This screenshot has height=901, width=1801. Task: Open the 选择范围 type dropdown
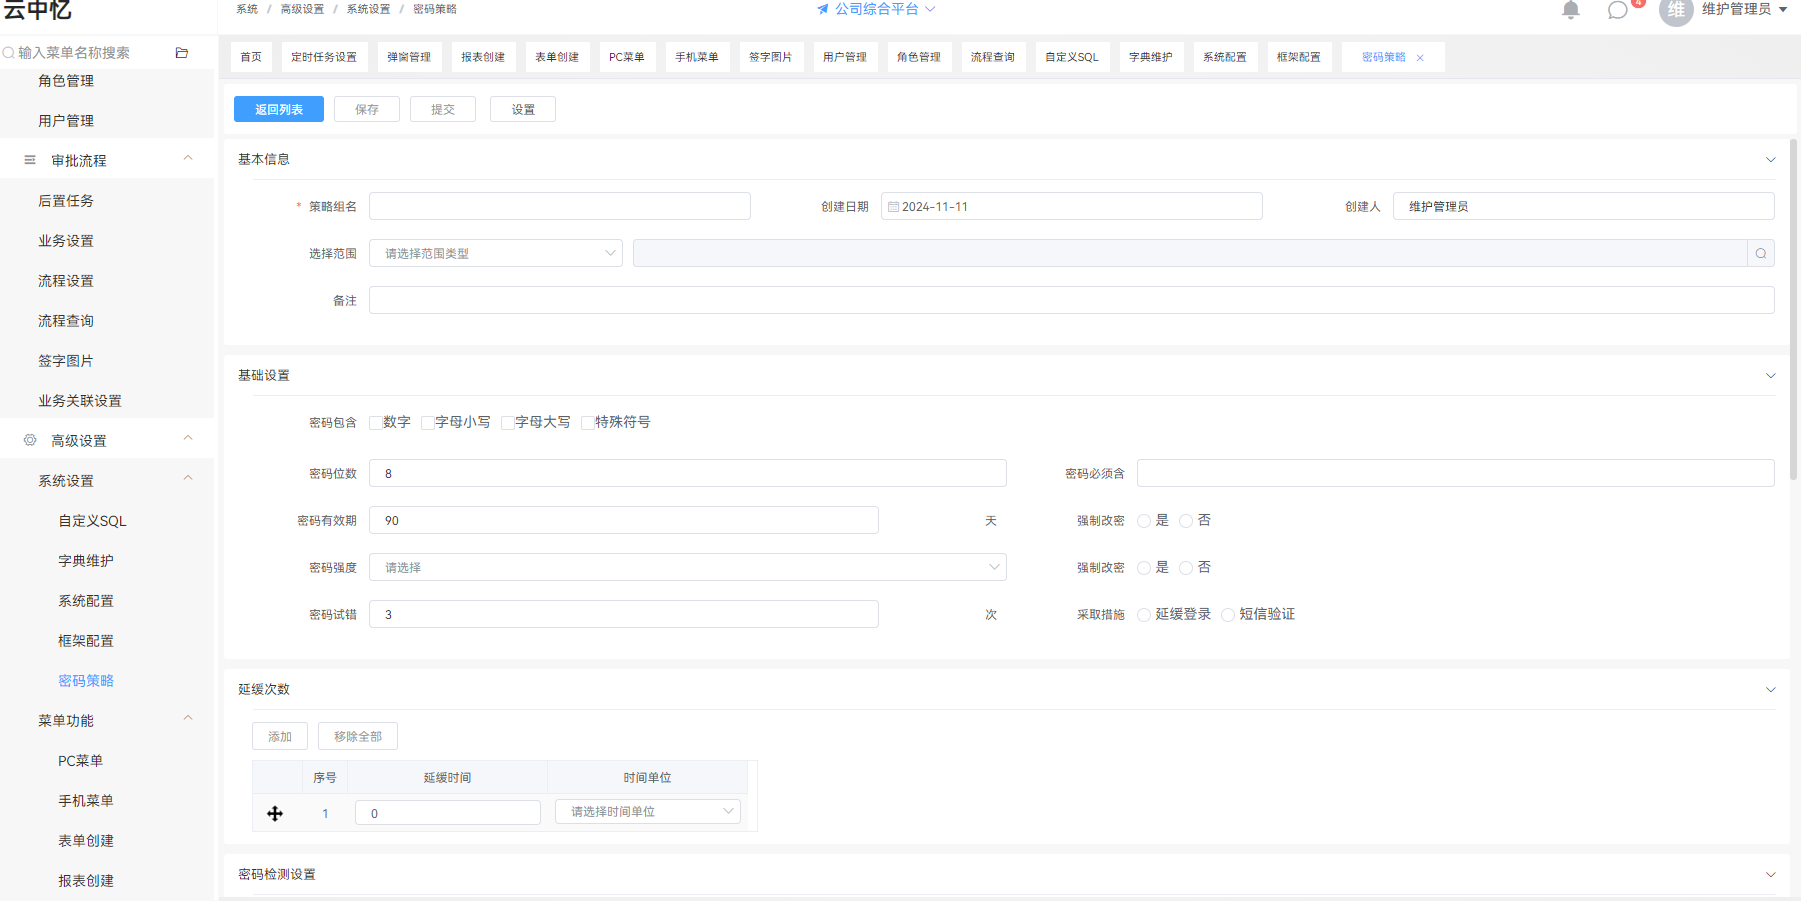coord(496,254)
